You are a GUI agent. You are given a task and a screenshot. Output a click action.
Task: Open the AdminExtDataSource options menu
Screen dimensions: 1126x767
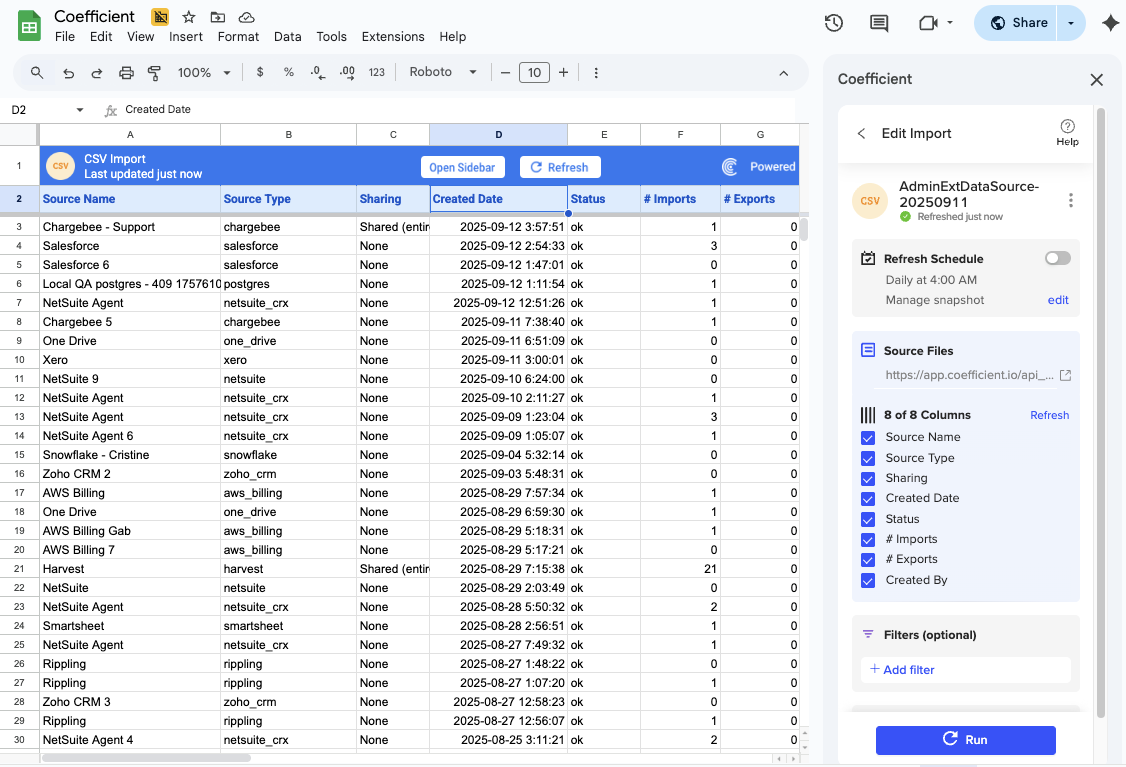(x=1070, y=199)
